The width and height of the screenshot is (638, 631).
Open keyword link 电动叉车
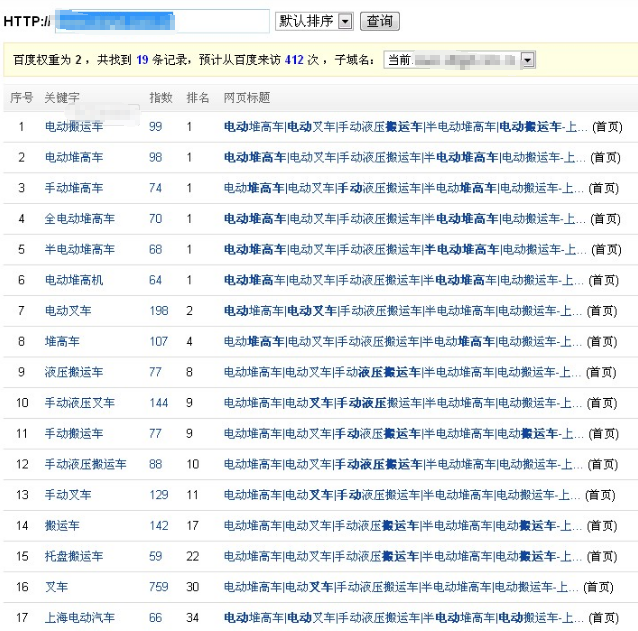(68, 310)
